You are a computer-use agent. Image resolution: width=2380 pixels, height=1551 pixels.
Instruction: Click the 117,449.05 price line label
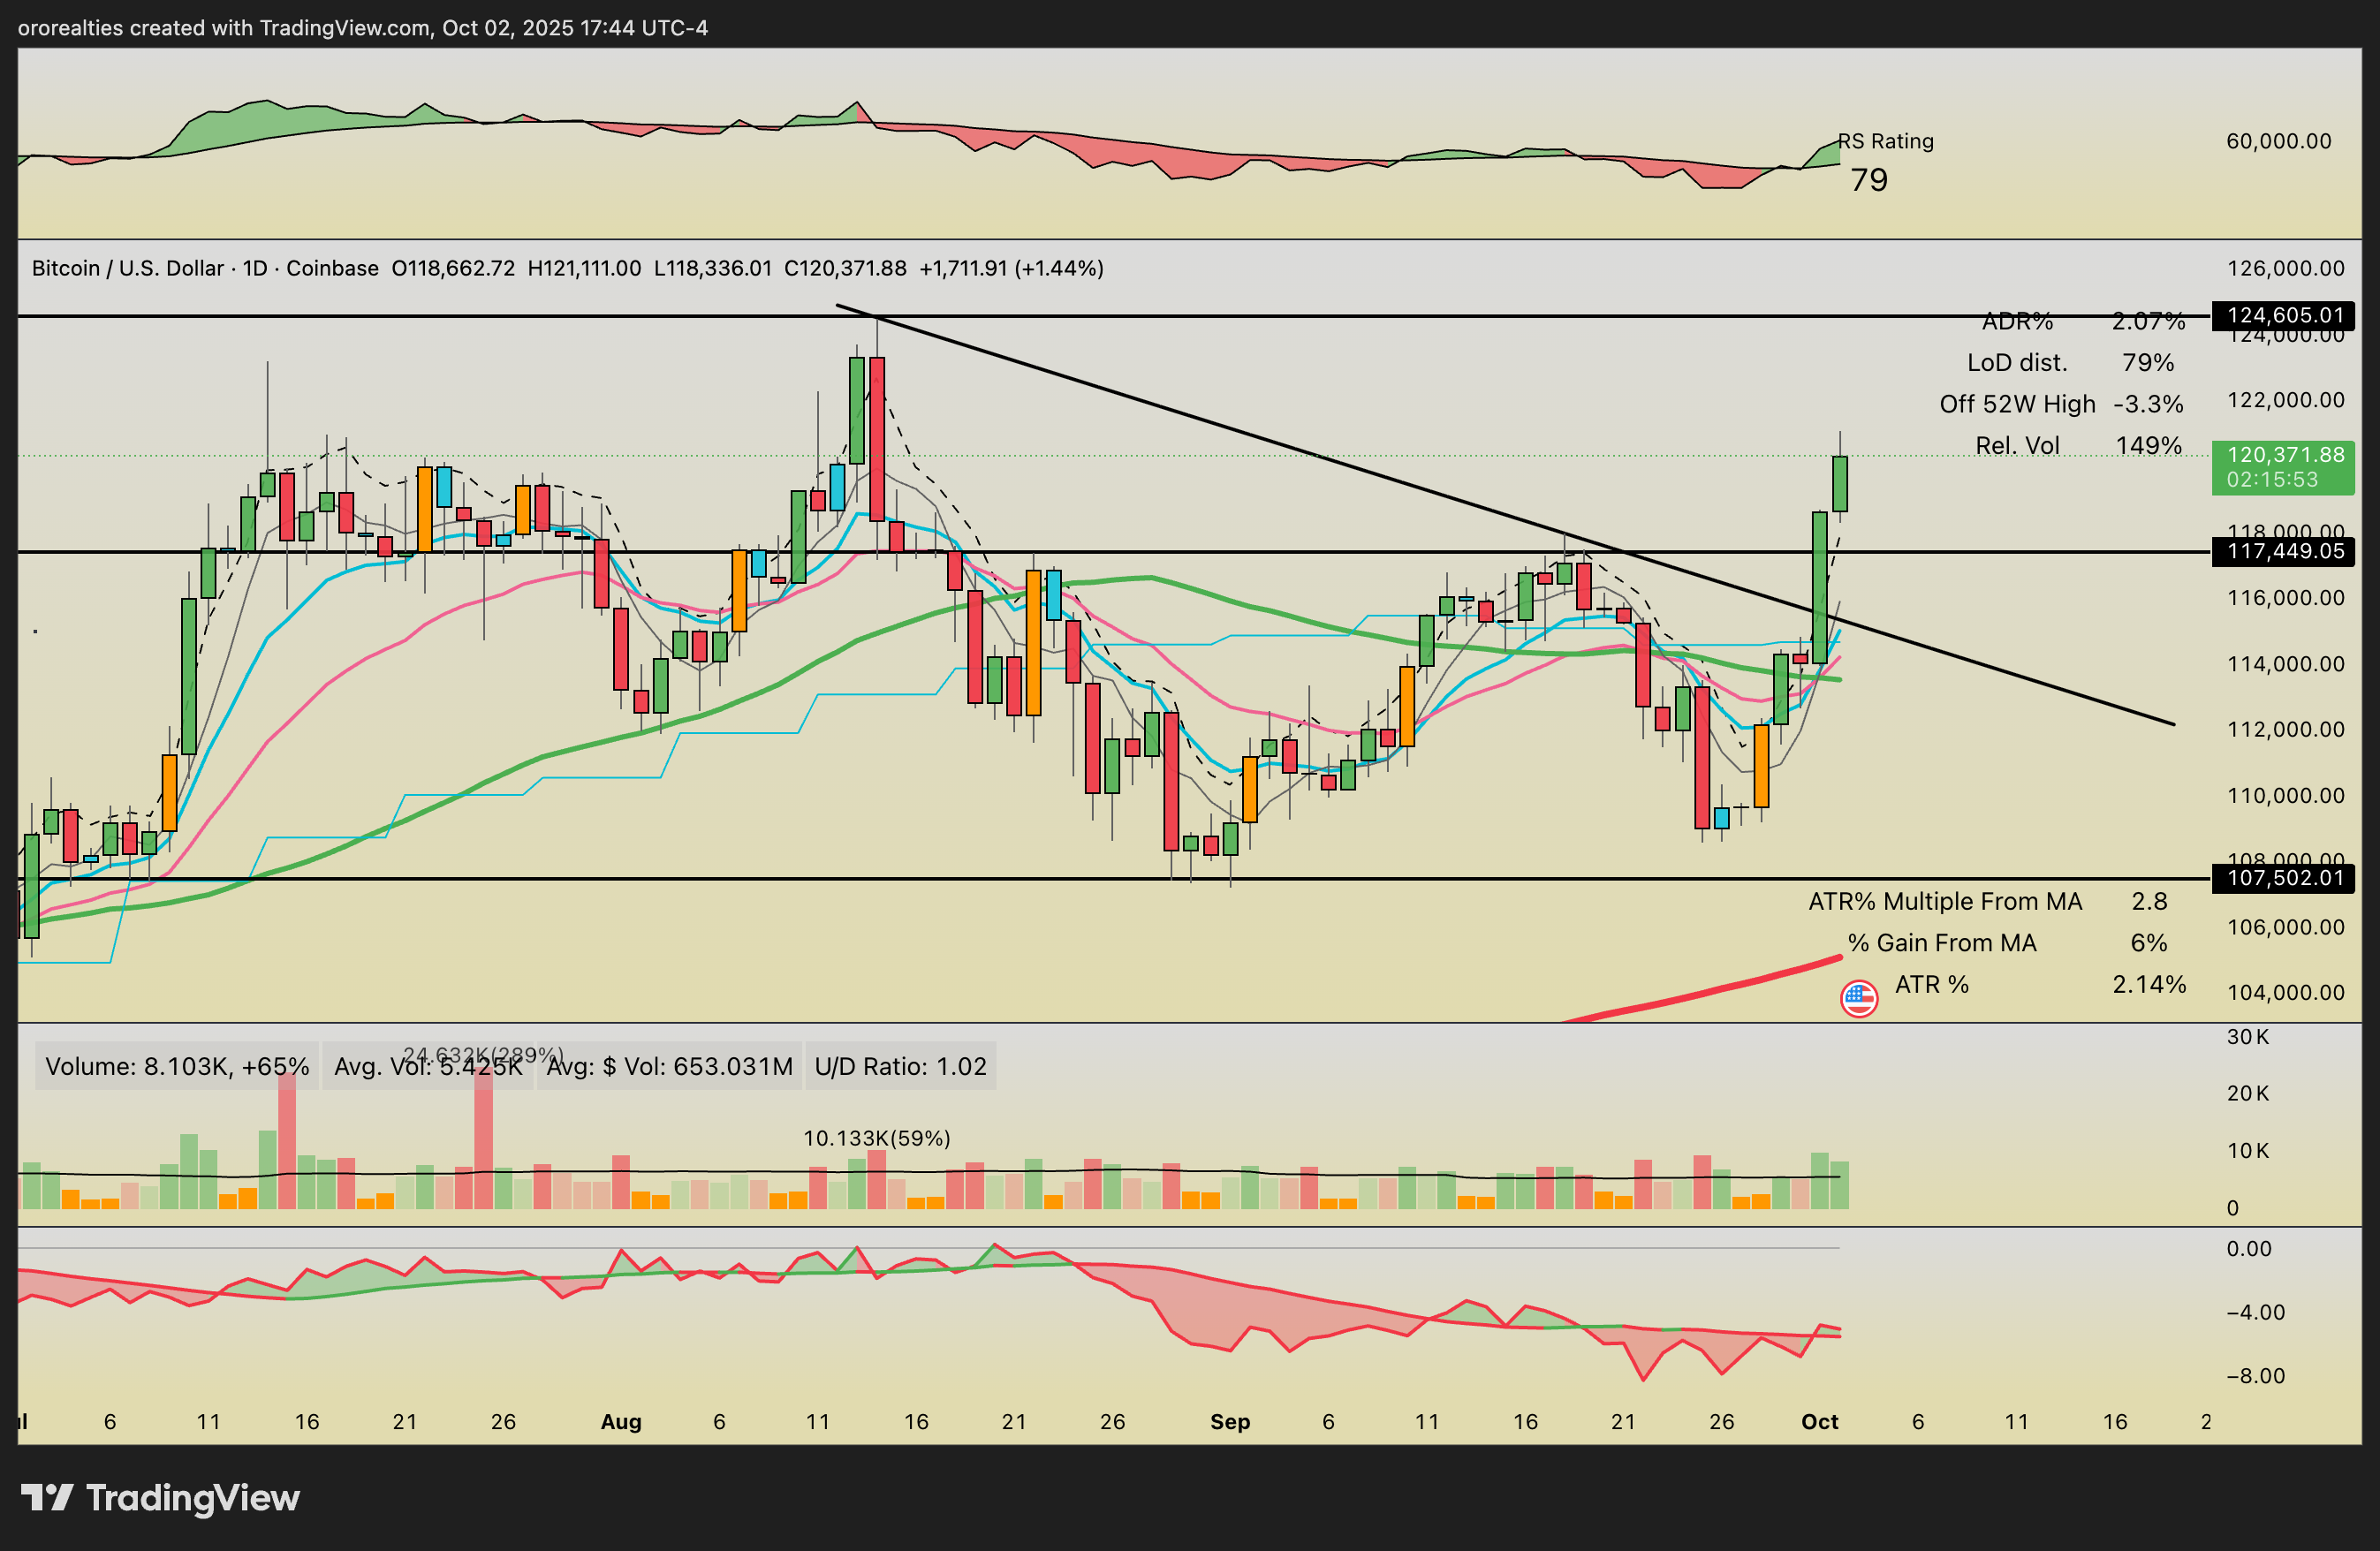pos(2284,551)
